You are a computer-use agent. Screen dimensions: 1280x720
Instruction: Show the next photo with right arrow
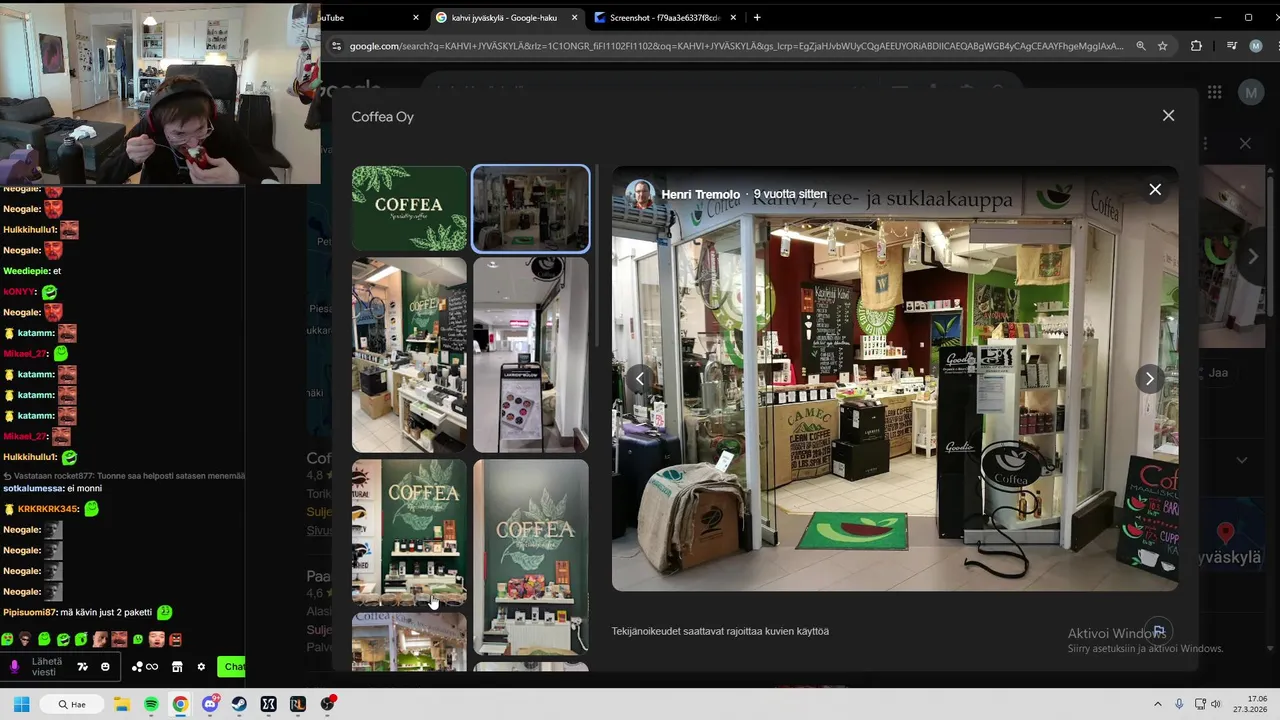pyautogui.click(x=1149, y=379)
